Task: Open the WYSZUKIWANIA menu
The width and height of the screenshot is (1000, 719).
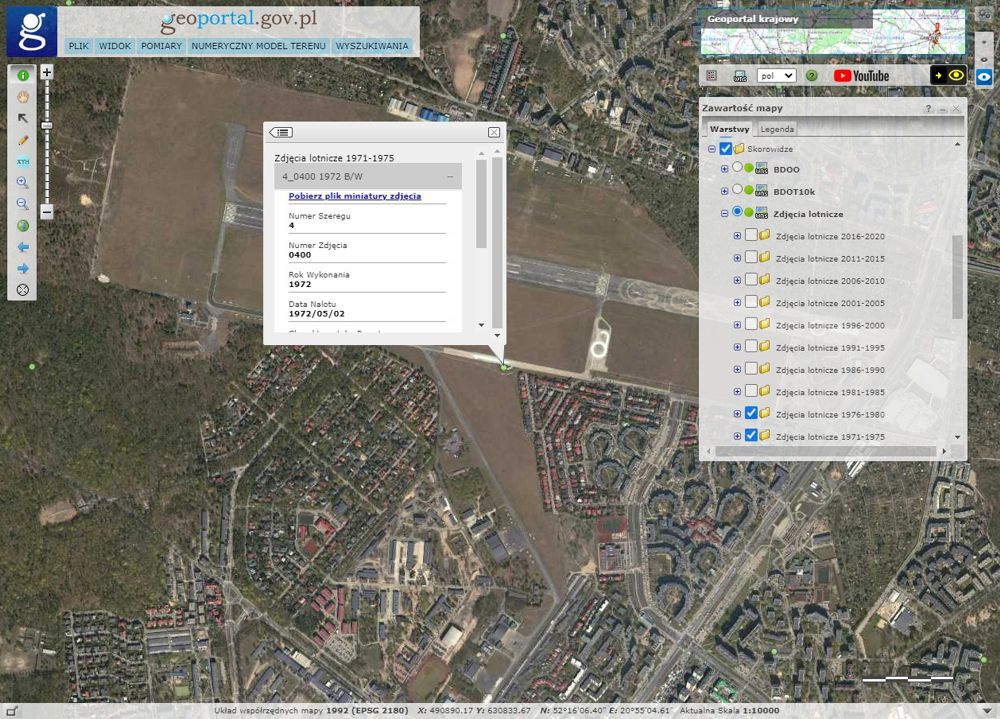Action: coord(372,46)
